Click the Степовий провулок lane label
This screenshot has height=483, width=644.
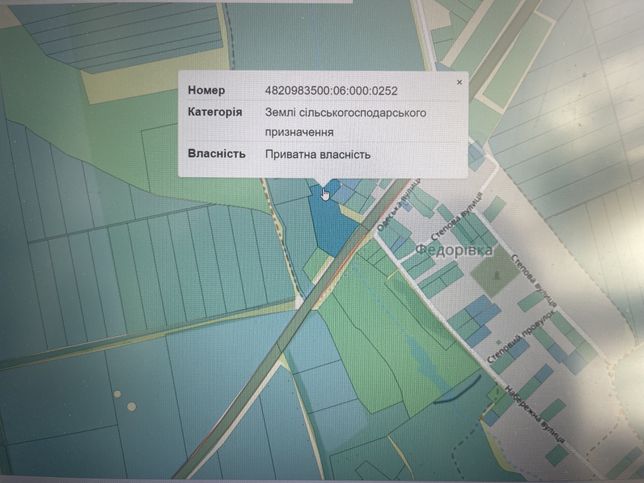point(520,338)
